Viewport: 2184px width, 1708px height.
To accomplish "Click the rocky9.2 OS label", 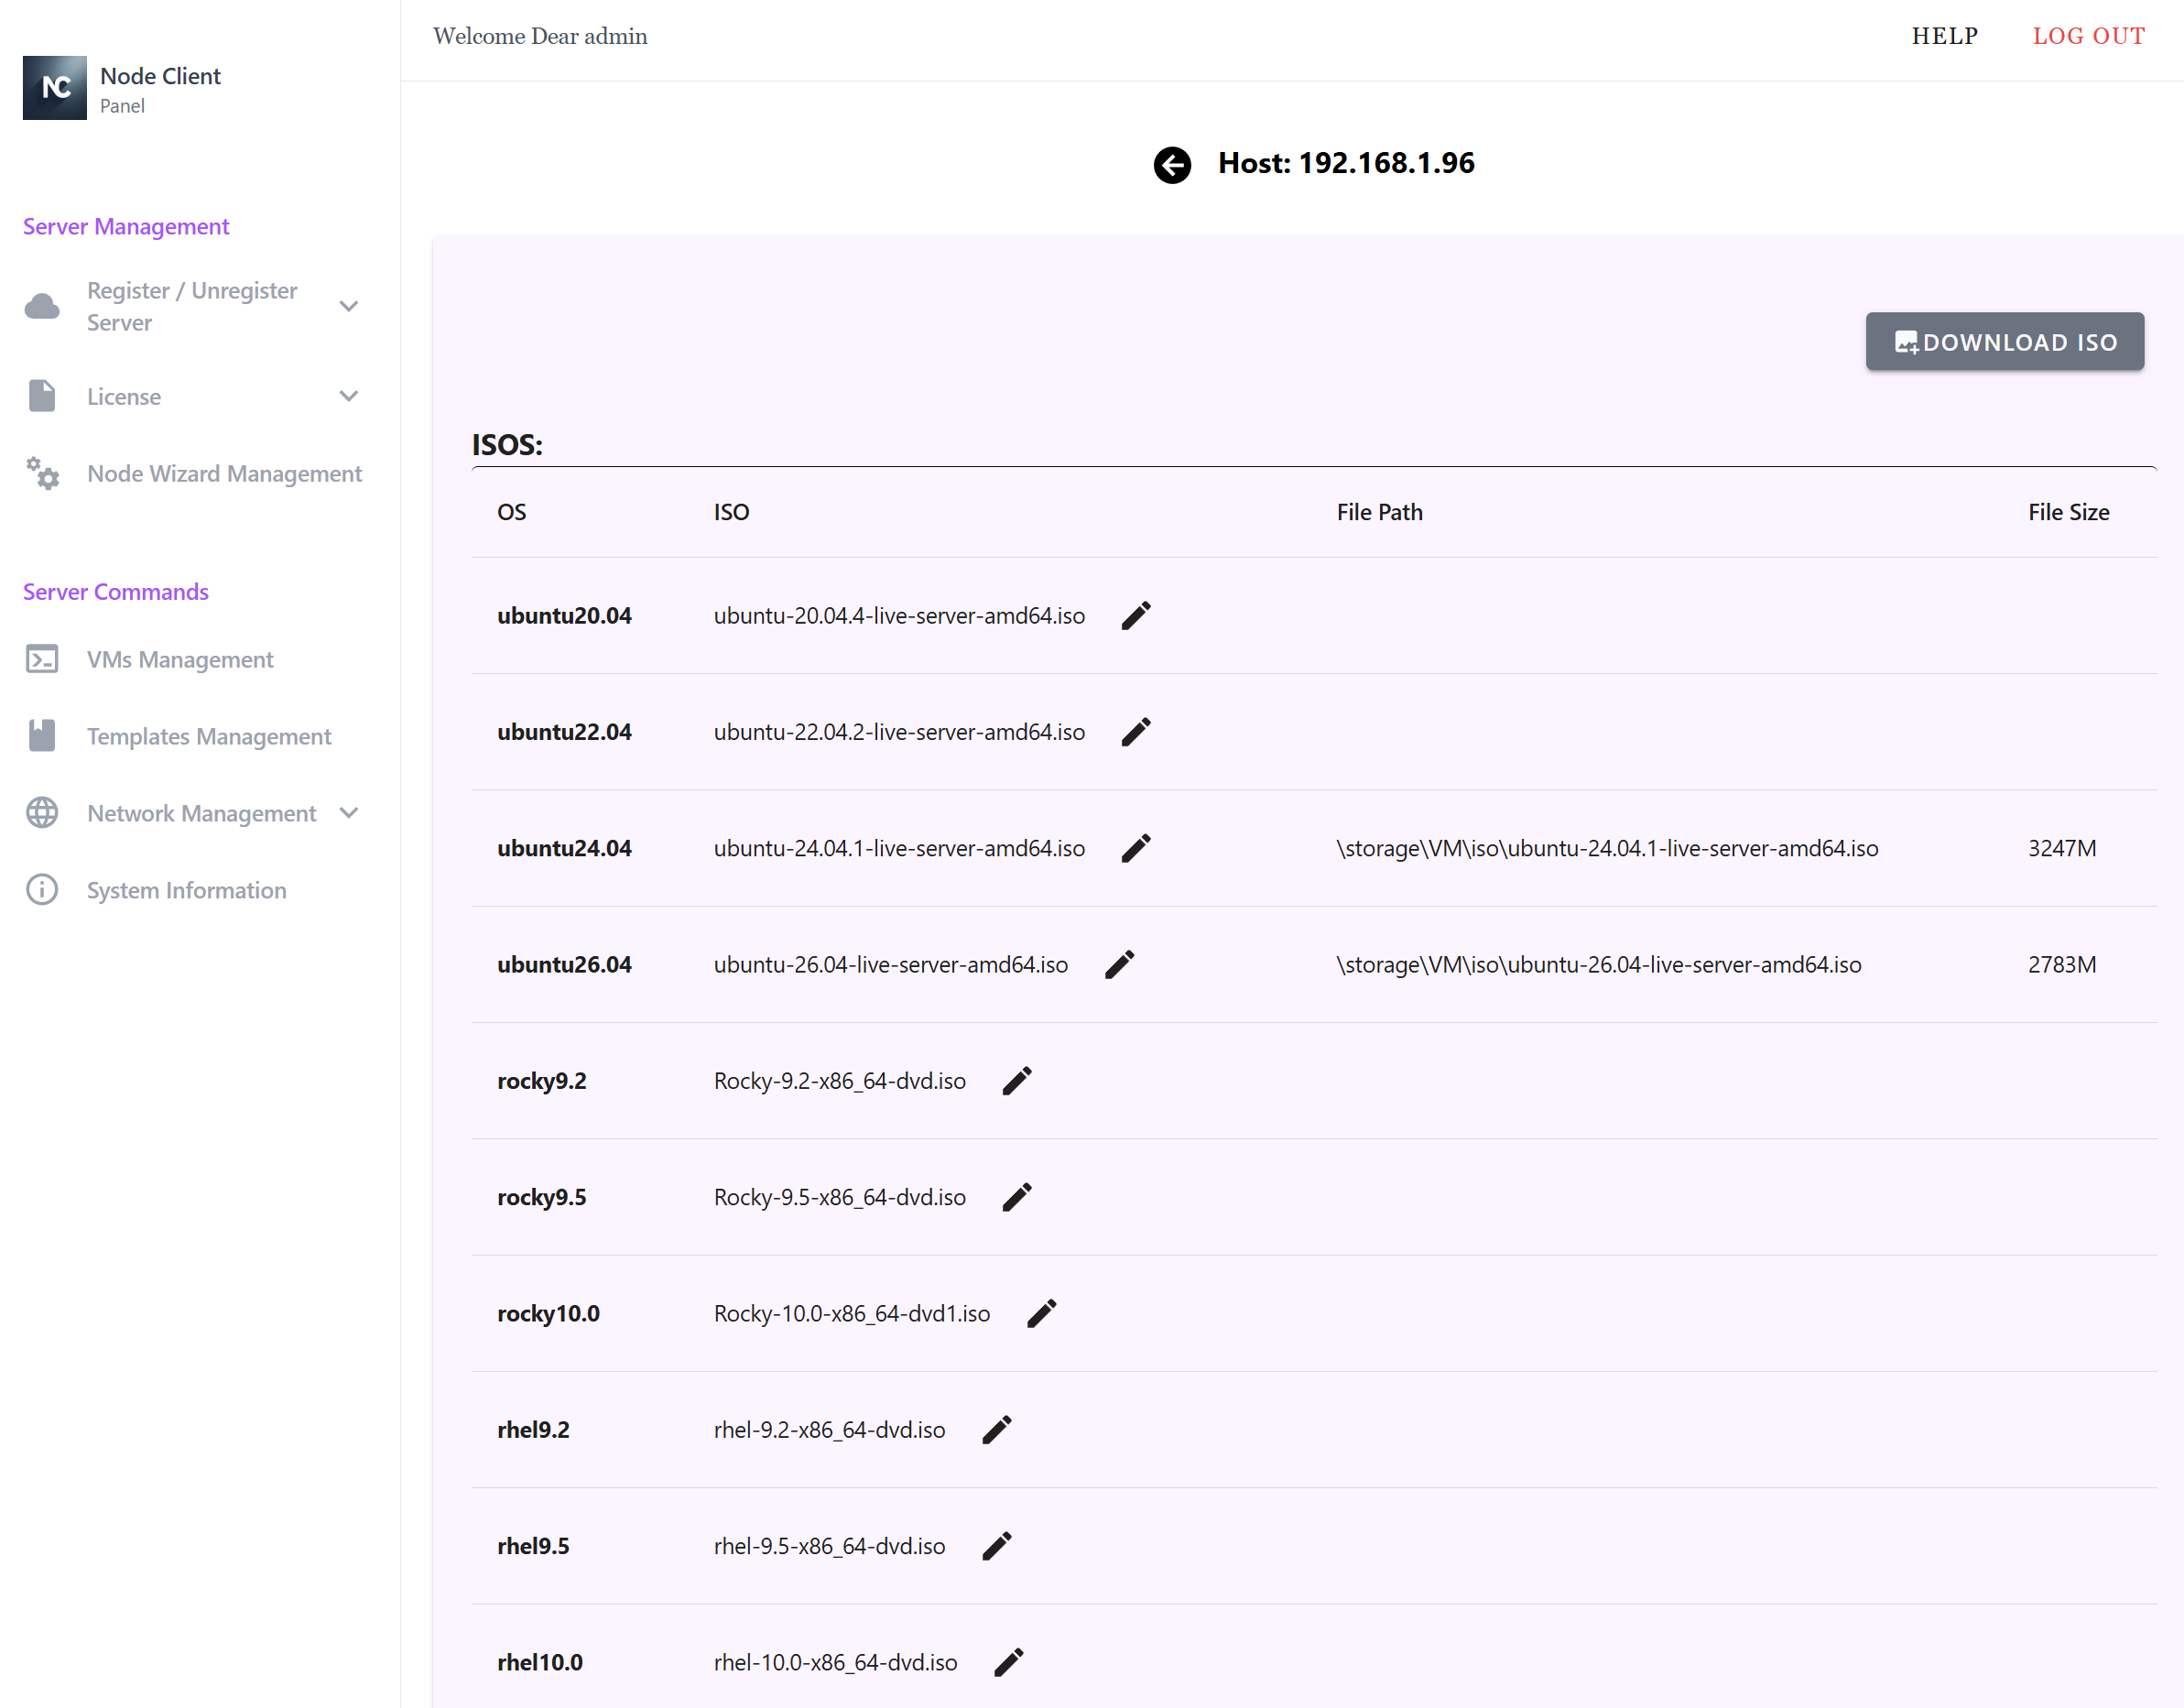I will [542, 1081].
